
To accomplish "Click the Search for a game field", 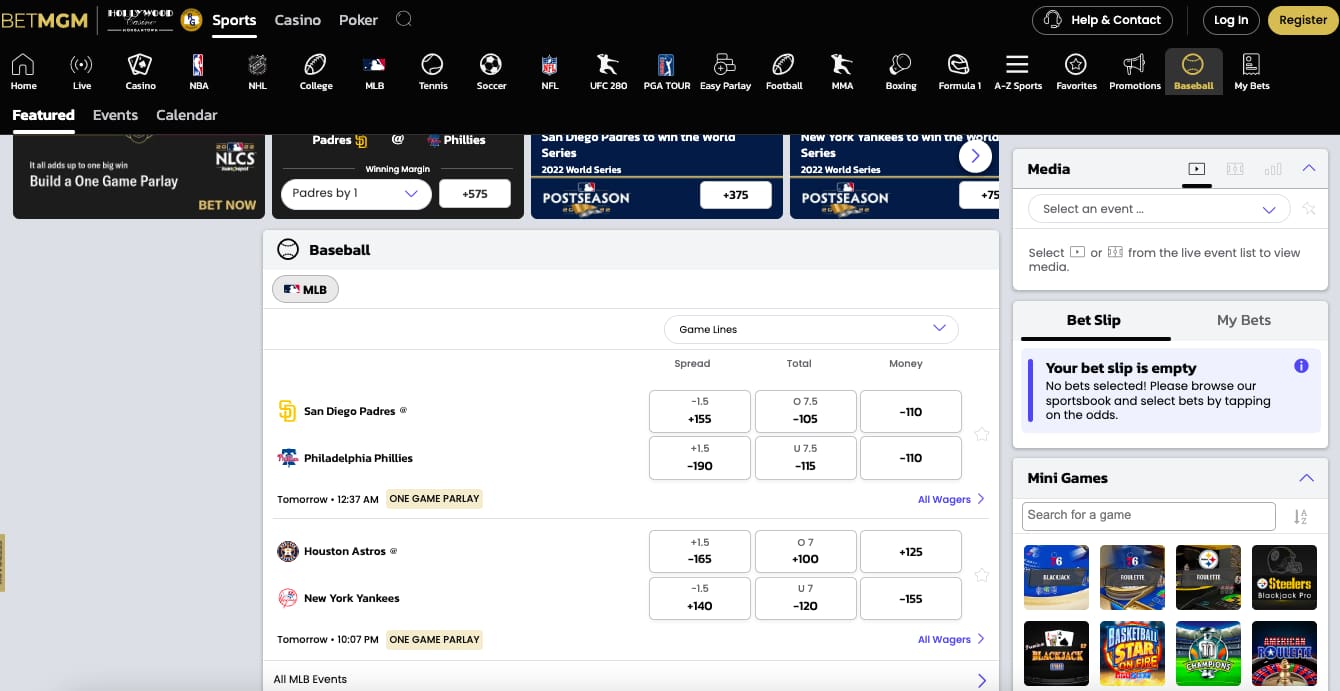I will click(x=1149, y=515).
